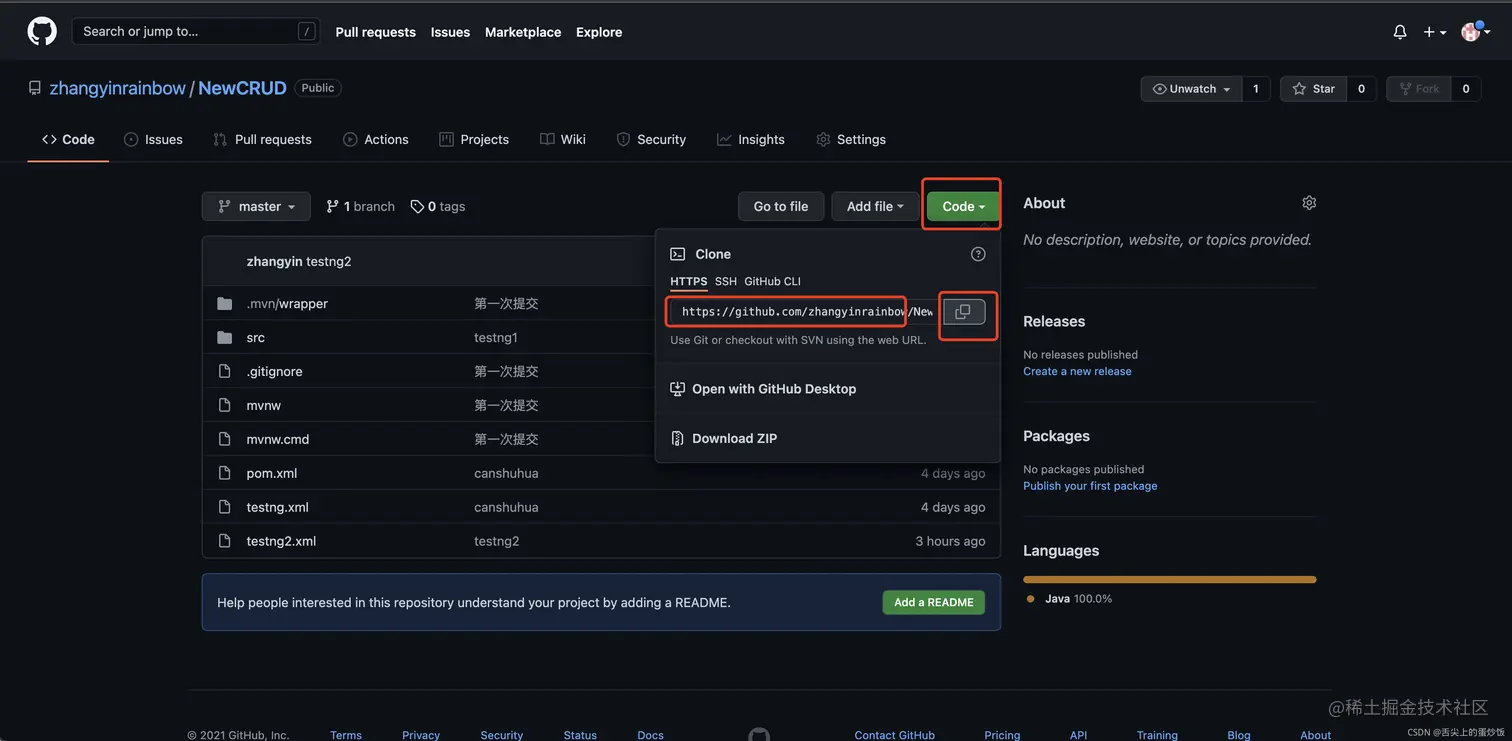Click the Add a README button
The height and width of the screenshot is (741, 1512).
(934, 602)
